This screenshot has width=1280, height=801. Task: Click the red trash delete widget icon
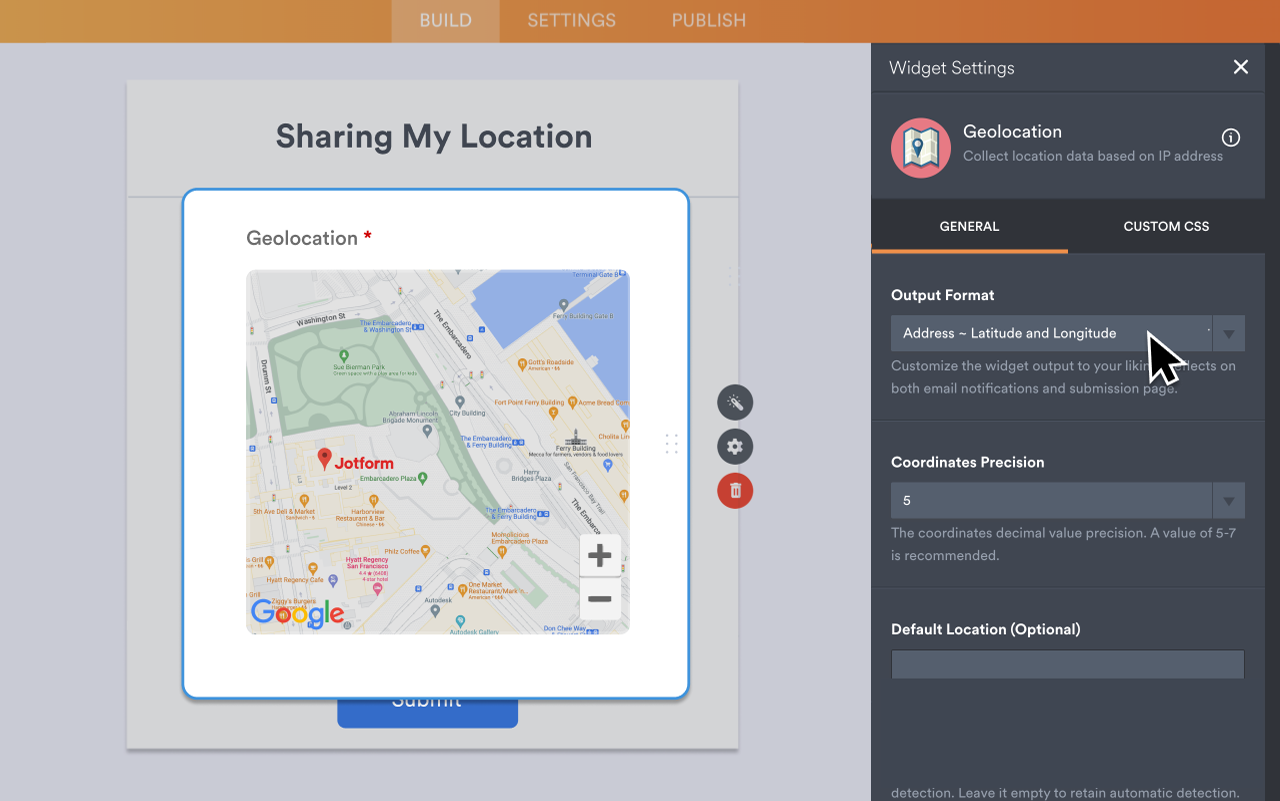click(735, 491)
